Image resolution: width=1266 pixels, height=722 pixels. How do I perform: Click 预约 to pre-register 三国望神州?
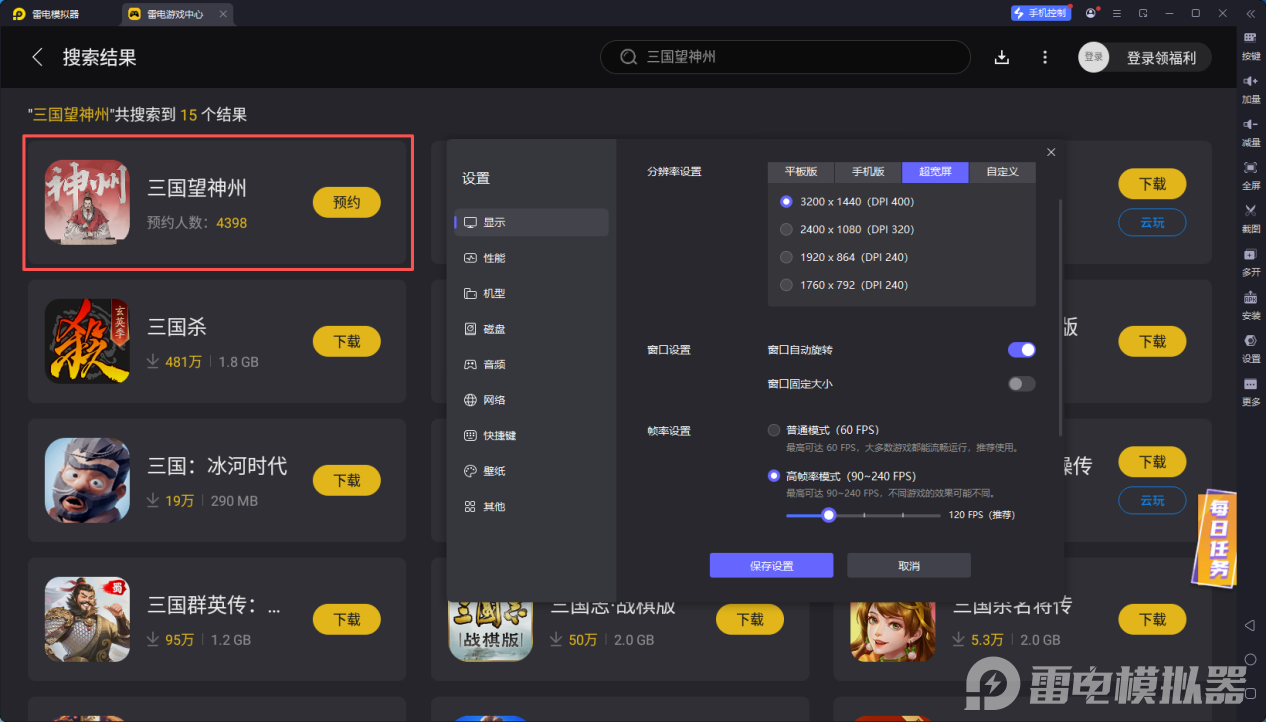[x=346, y=202]
